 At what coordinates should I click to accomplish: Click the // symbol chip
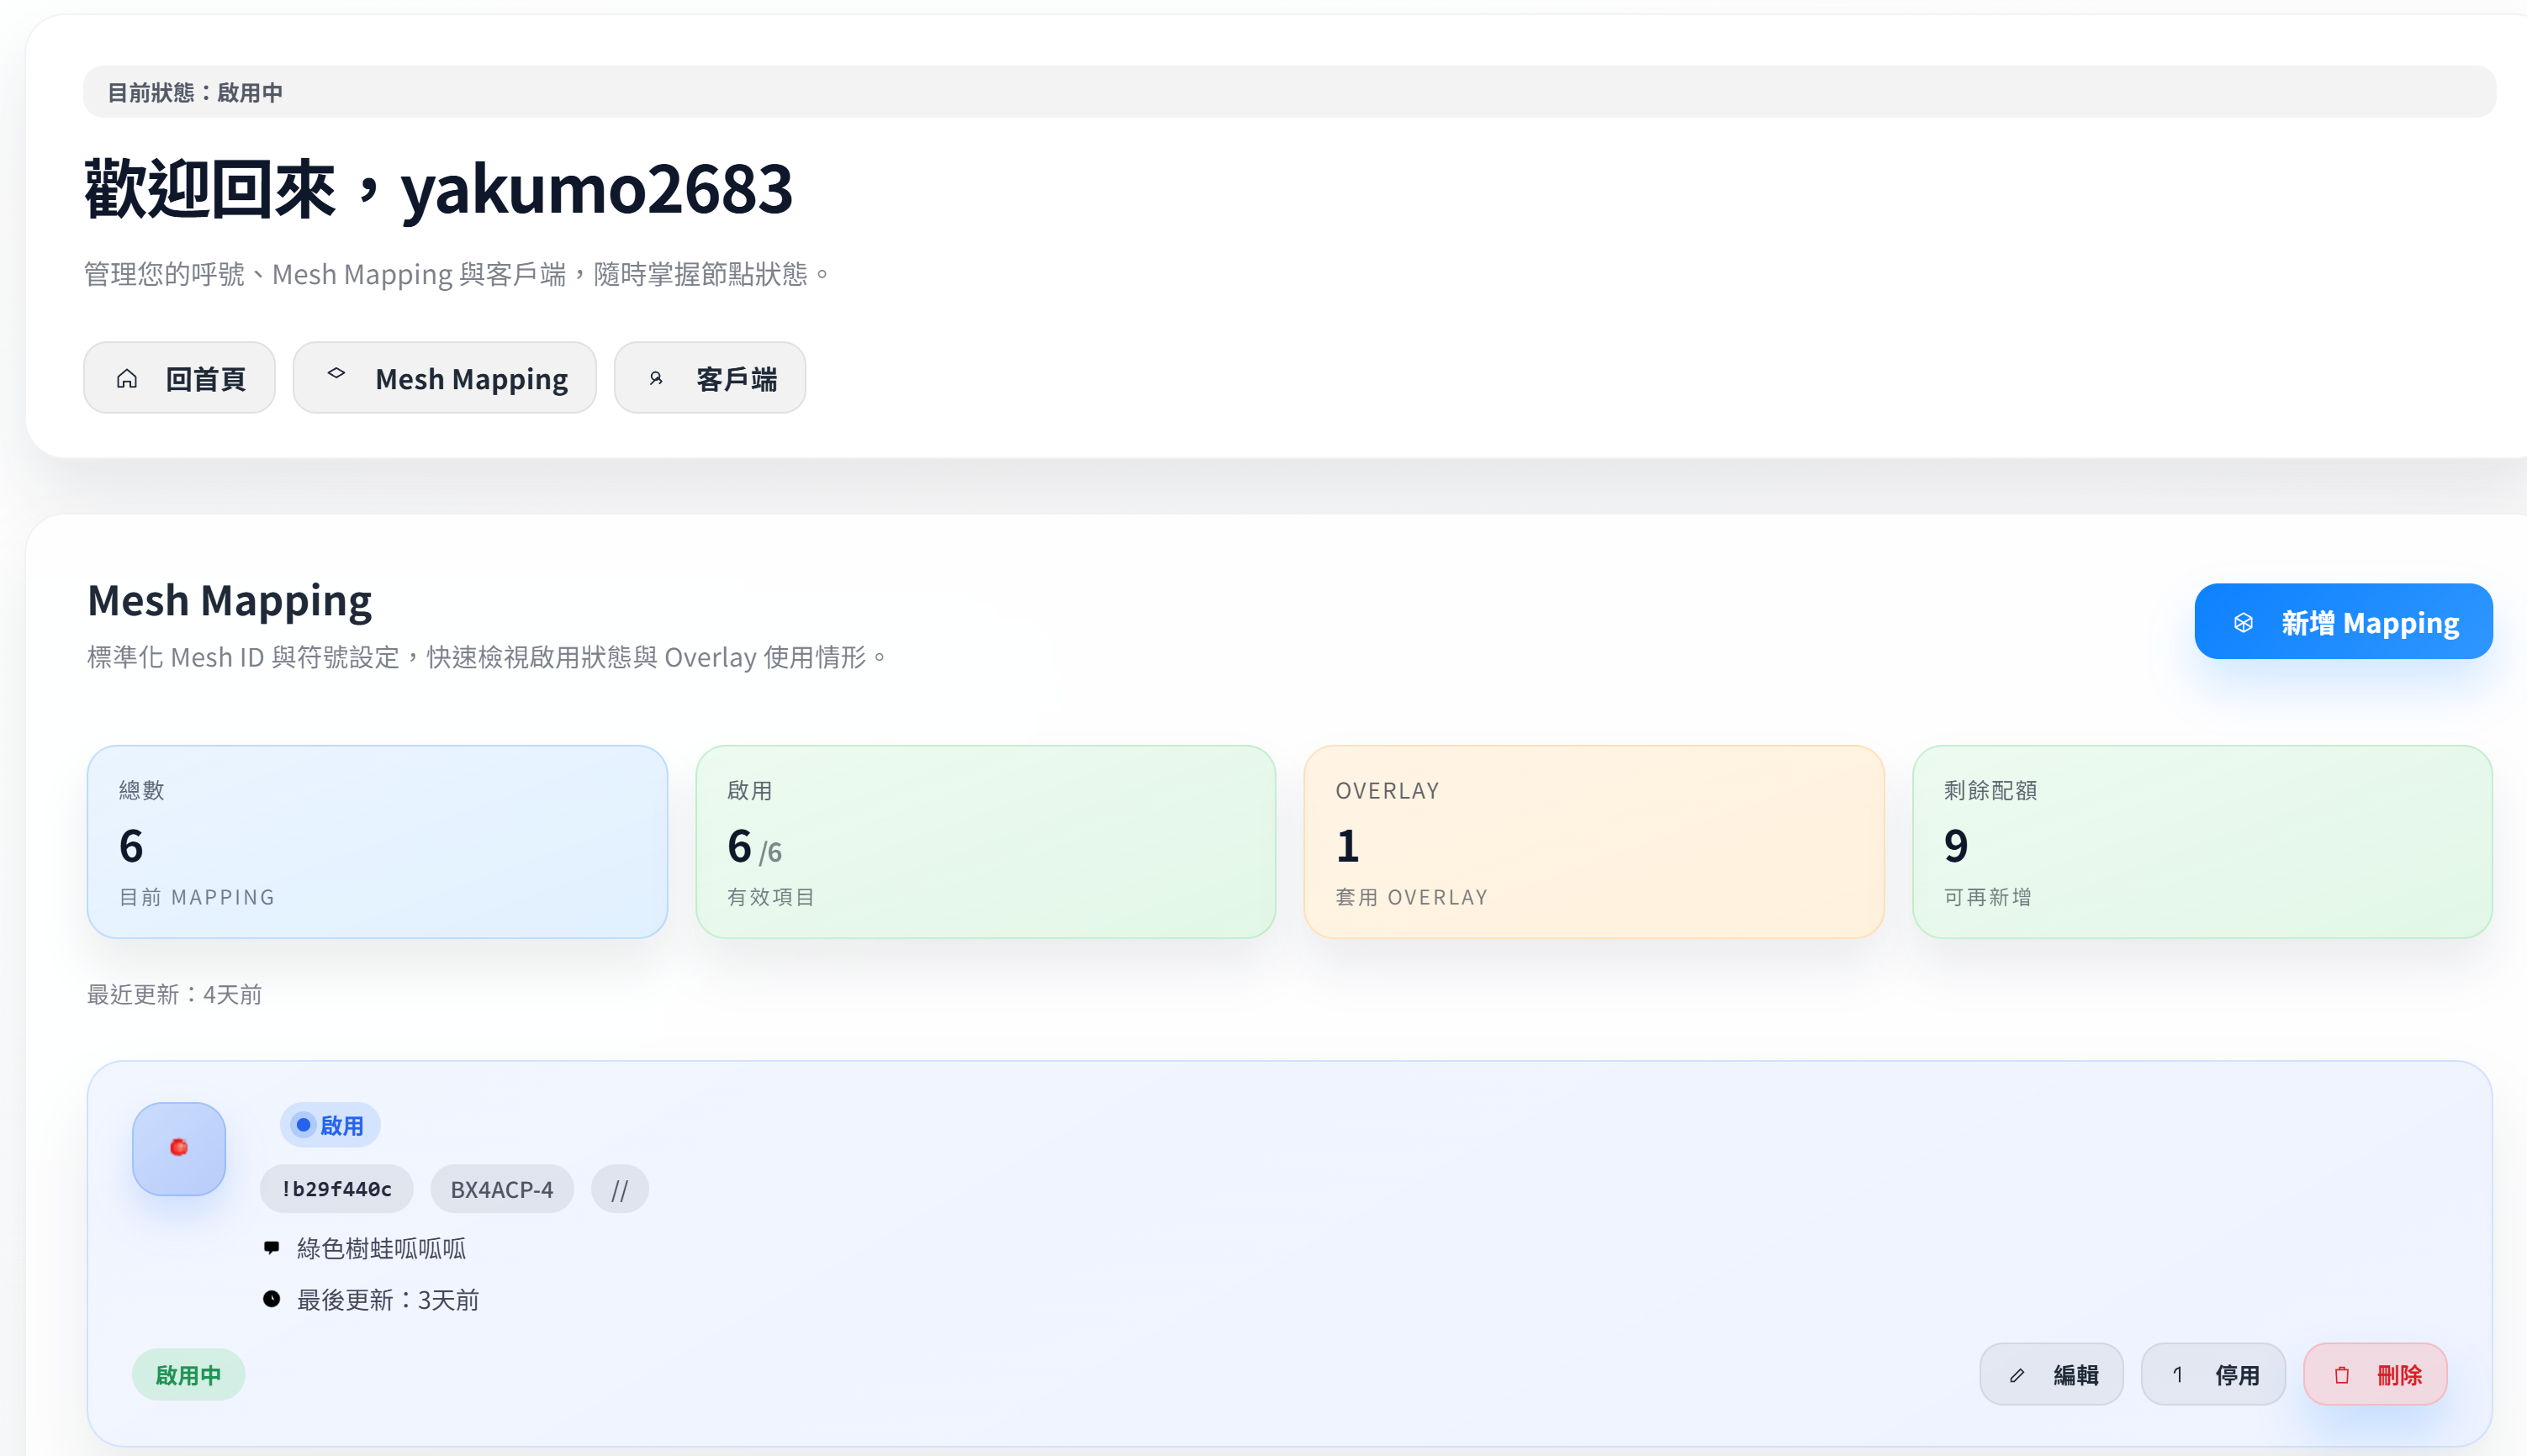(619, 1189)
